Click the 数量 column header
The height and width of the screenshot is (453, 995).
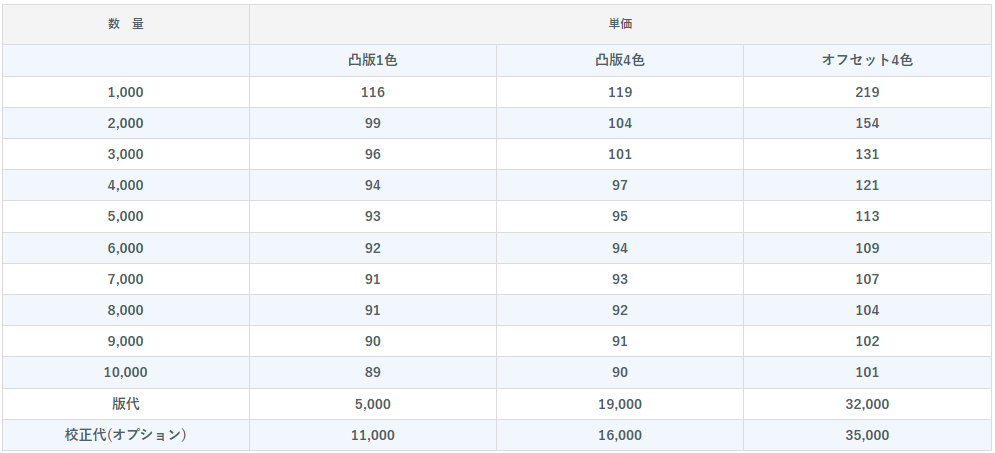[125, 24]
